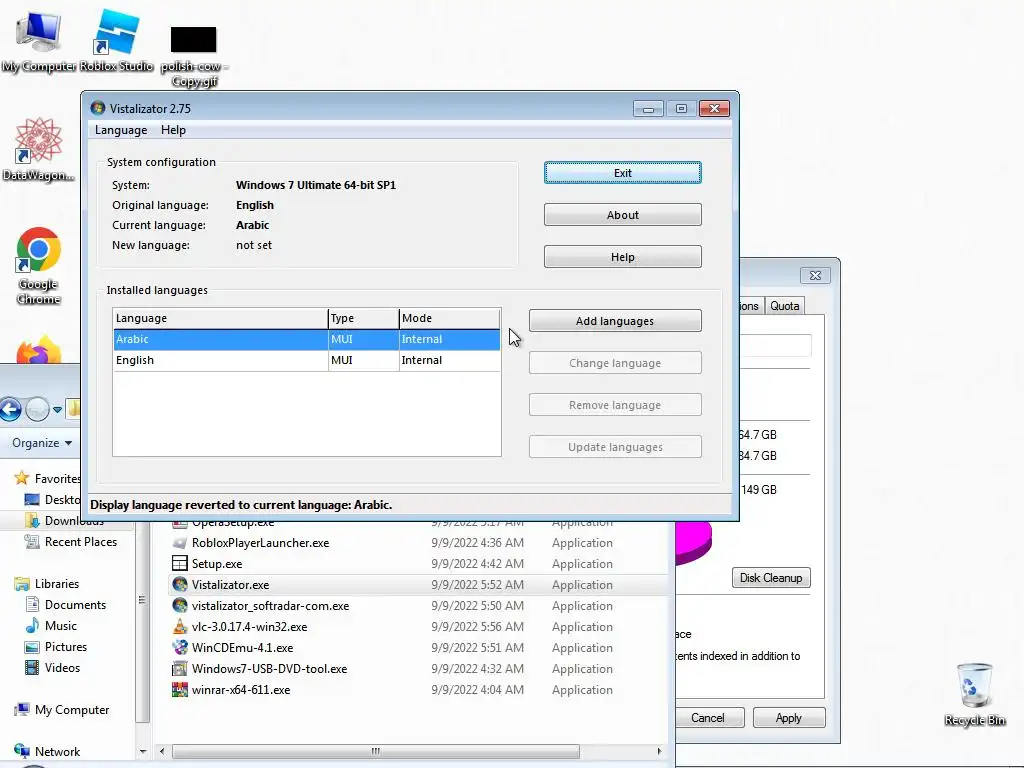Click Cancel in Properties dialog
This screenshot has width=1024, height=768.
[x=708, y=718]
